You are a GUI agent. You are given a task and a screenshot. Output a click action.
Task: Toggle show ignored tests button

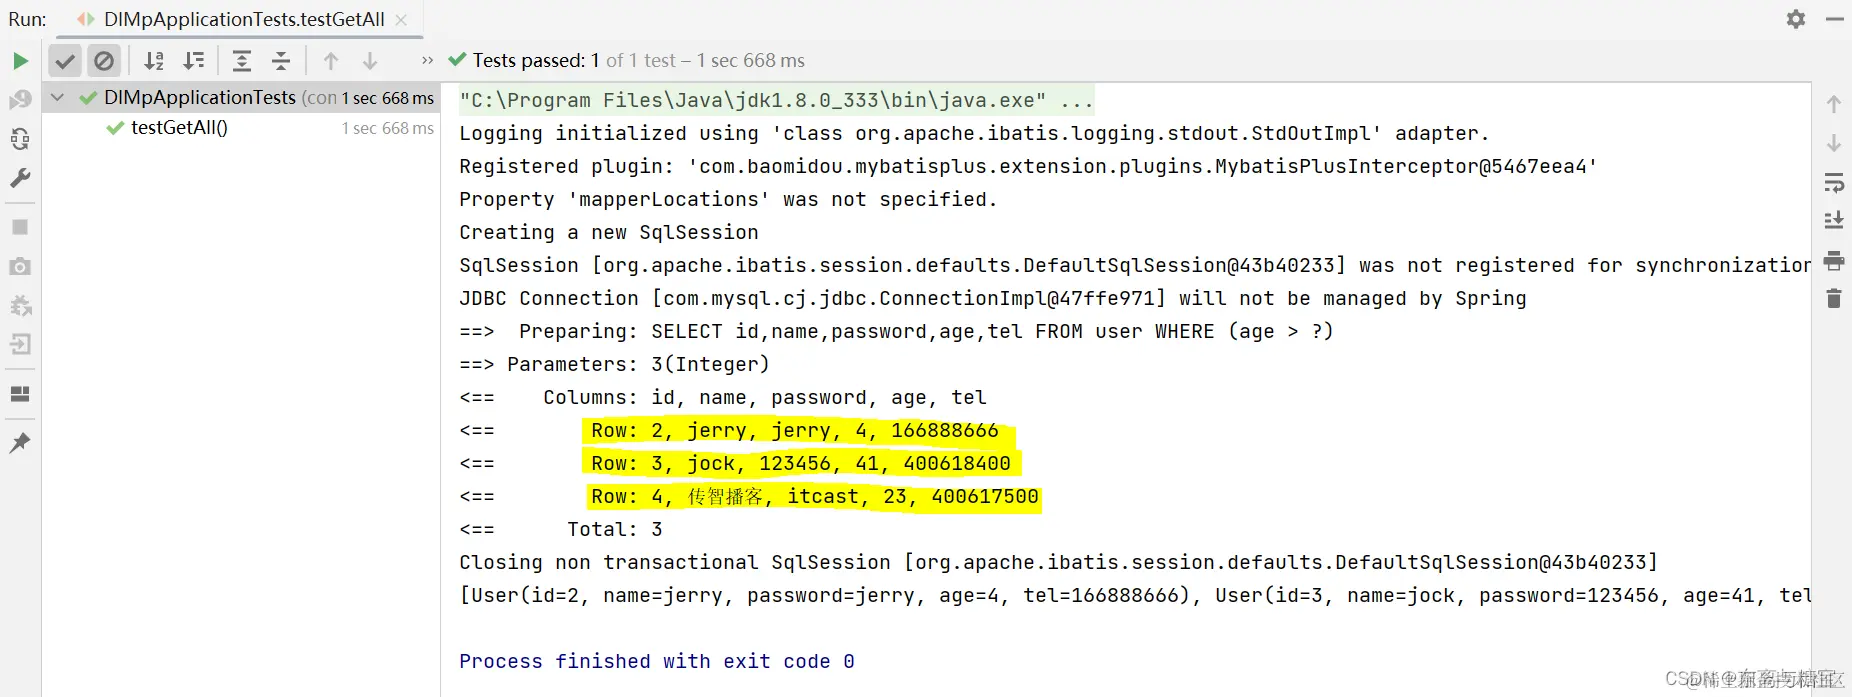point(104,61)
